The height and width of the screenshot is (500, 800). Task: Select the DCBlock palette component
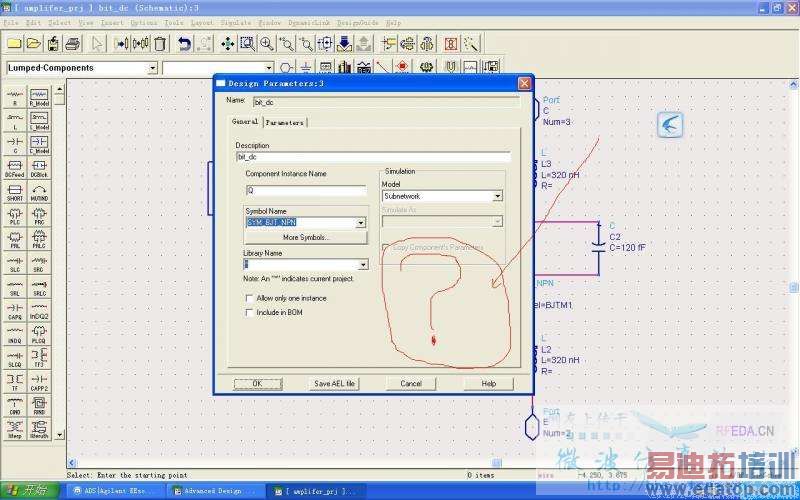point(39,168)
